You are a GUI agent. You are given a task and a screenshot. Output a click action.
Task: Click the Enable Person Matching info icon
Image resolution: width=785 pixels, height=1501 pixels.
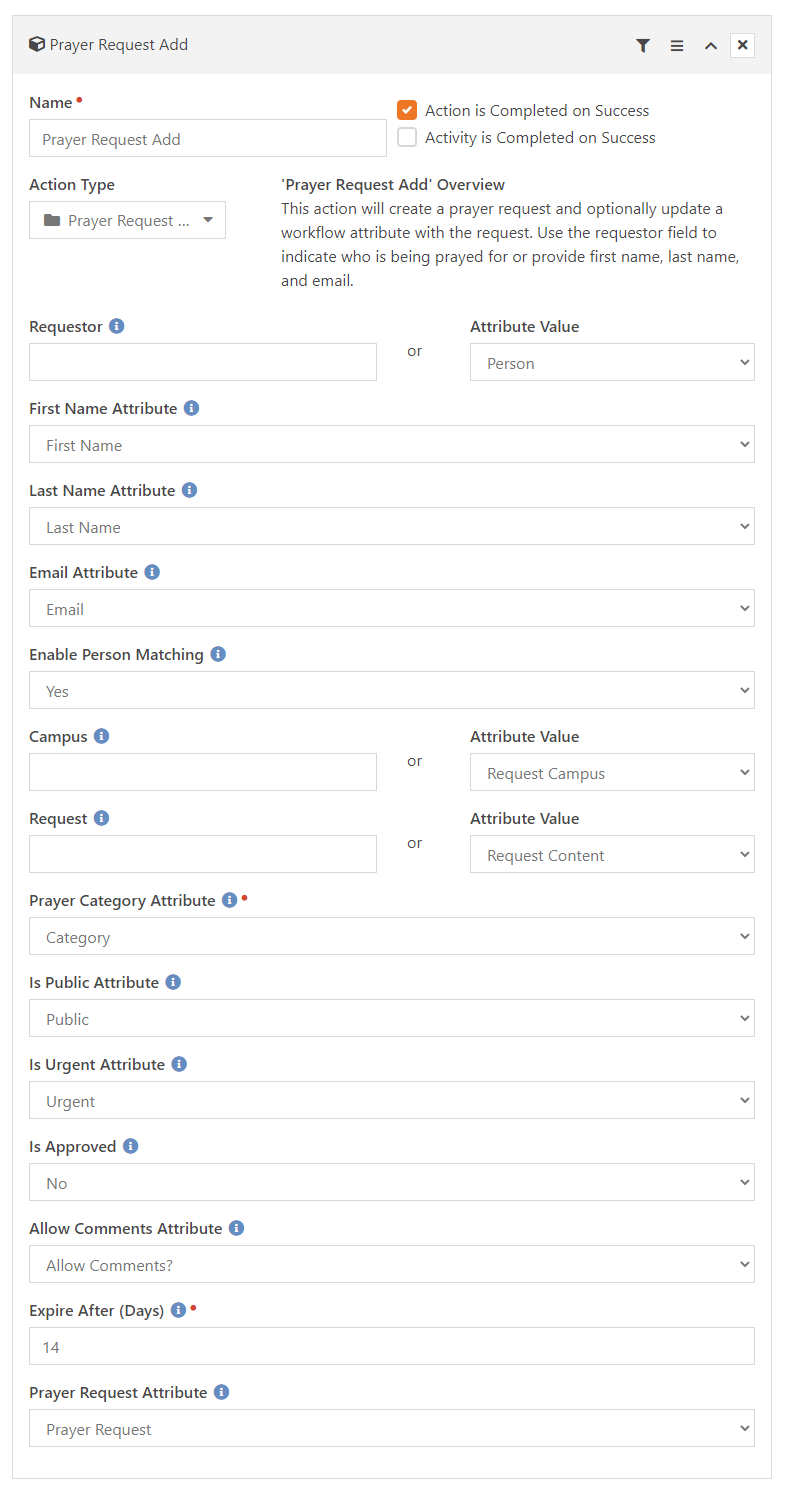[218, 654]
